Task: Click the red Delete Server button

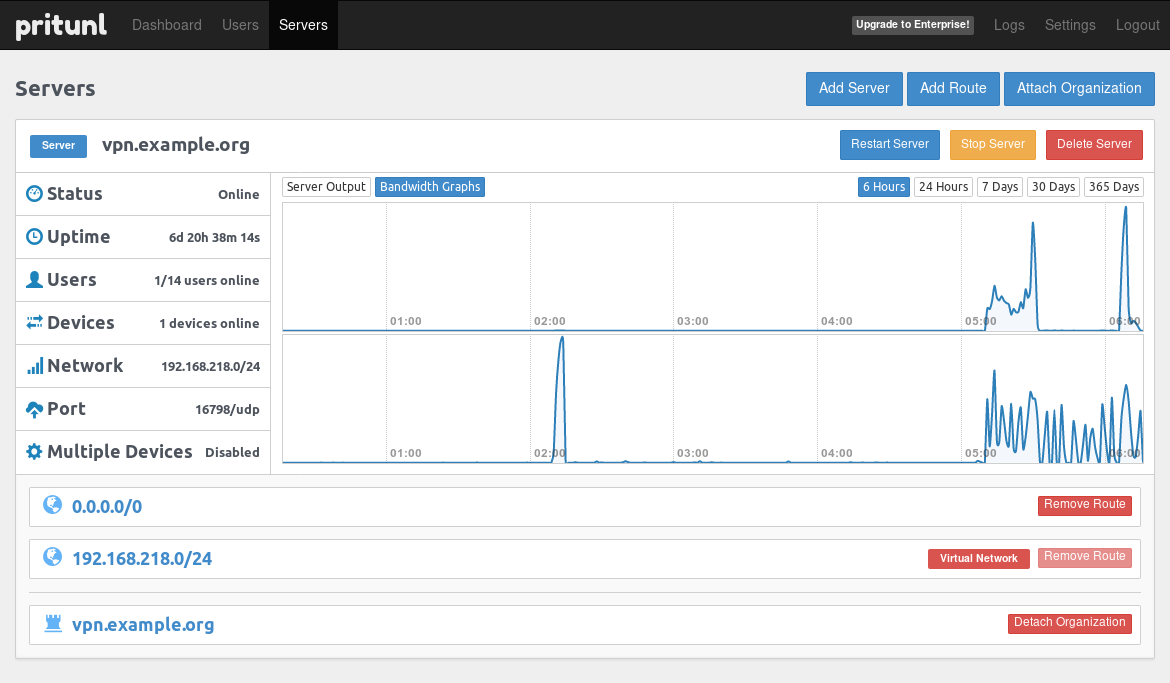Action: tap(1094, 145)
